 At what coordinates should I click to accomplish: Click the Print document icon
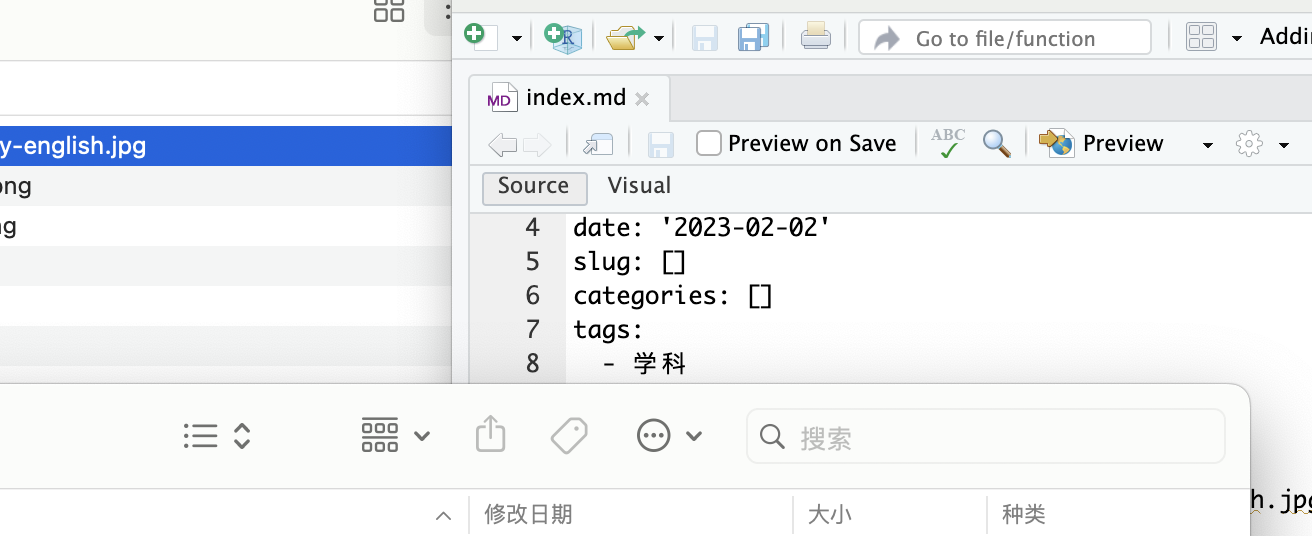click(815, 38)
